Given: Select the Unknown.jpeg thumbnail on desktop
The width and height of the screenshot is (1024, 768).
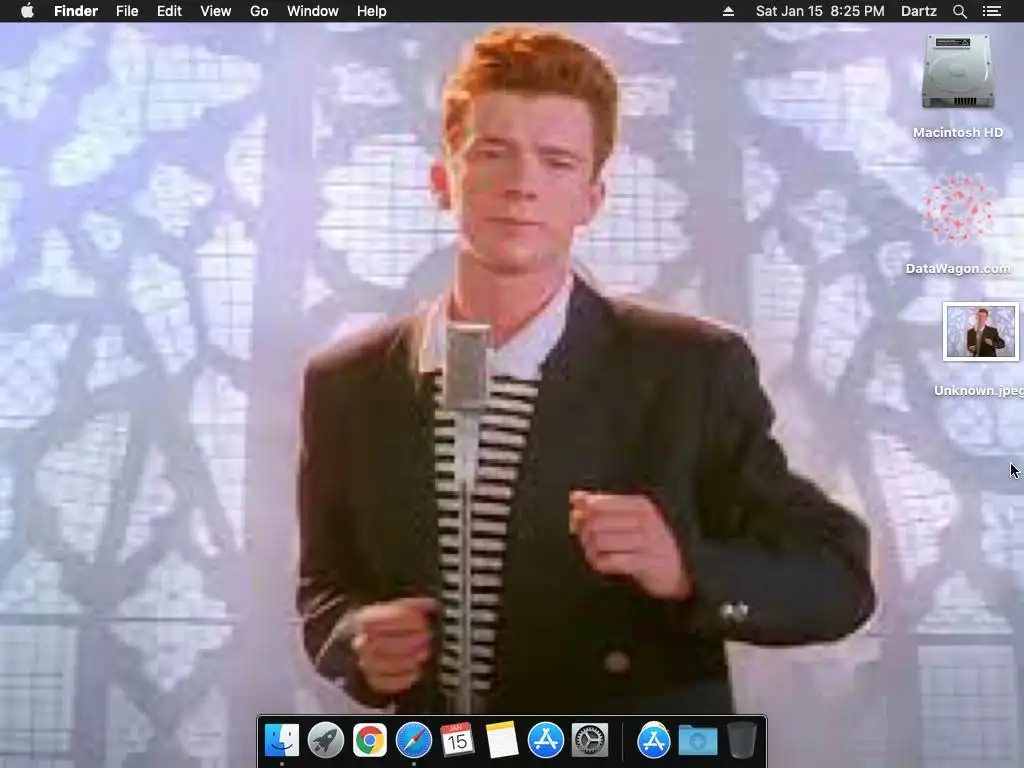Looking at the screenshot, I should pyautogui.click(x=981, y=332).
